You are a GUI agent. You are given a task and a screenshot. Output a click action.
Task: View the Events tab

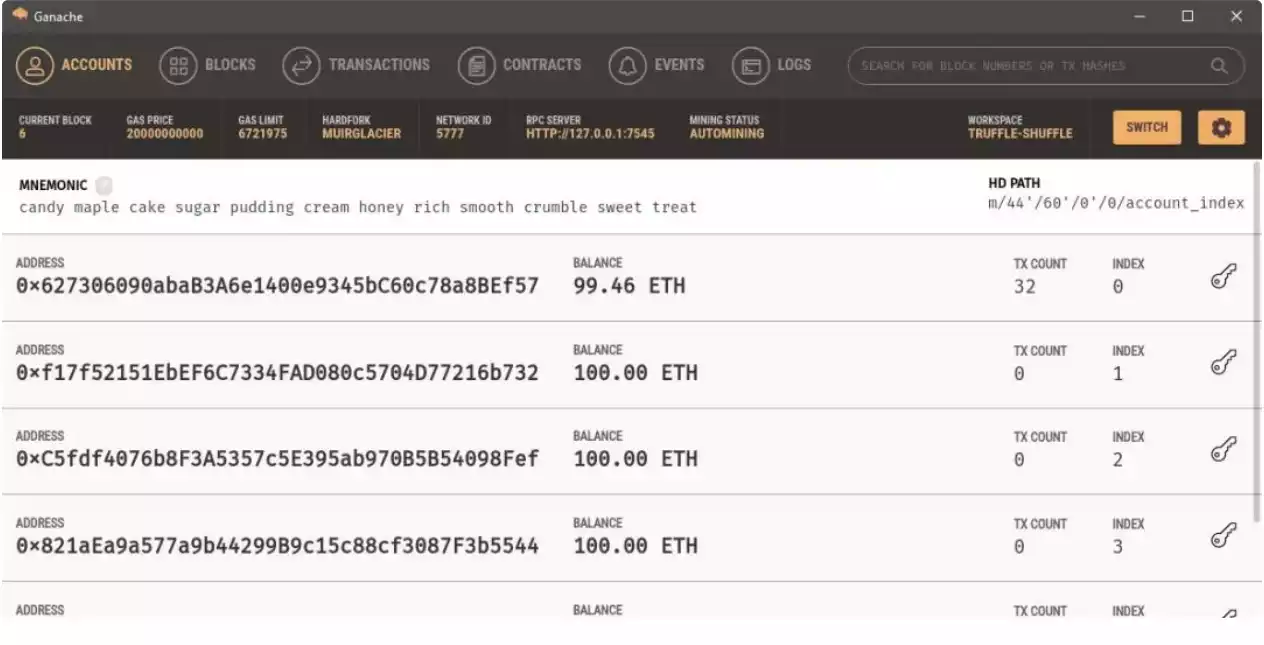tap(657, 66)
